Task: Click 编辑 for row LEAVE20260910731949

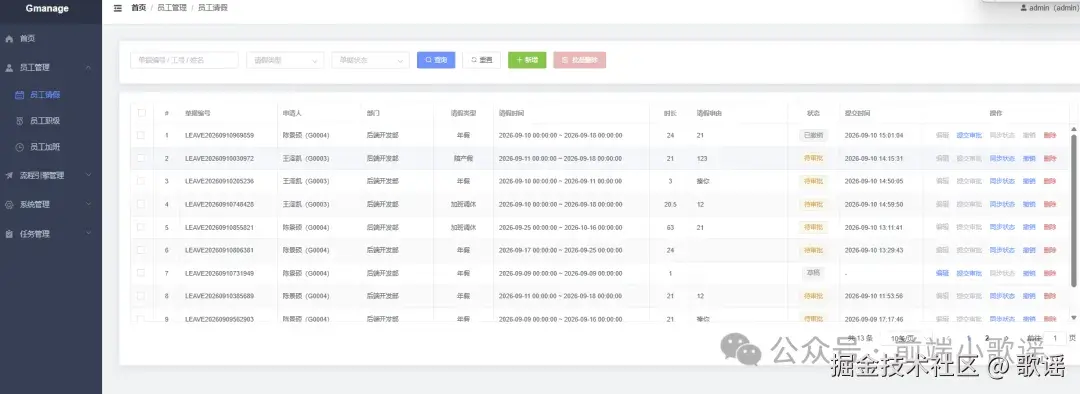Action: click(942, 273)
